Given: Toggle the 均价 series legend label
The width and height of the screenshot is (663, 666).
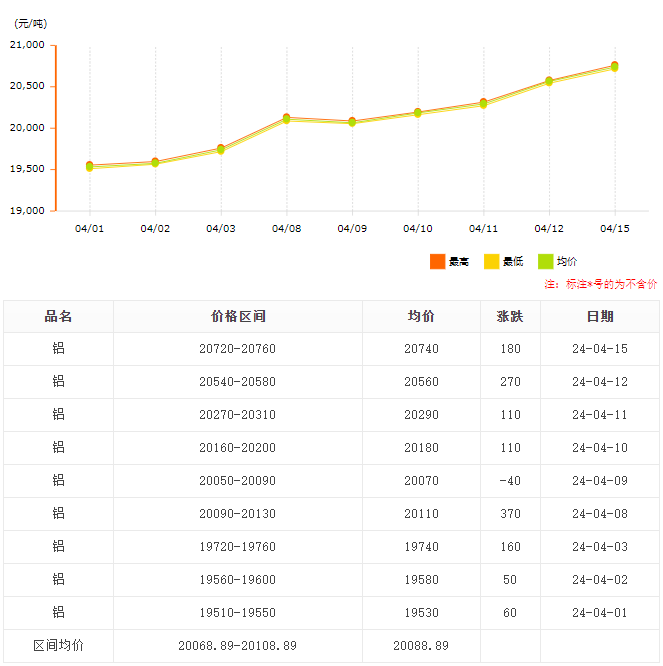Looking at the screenshot, I should [x=567, y=262].
